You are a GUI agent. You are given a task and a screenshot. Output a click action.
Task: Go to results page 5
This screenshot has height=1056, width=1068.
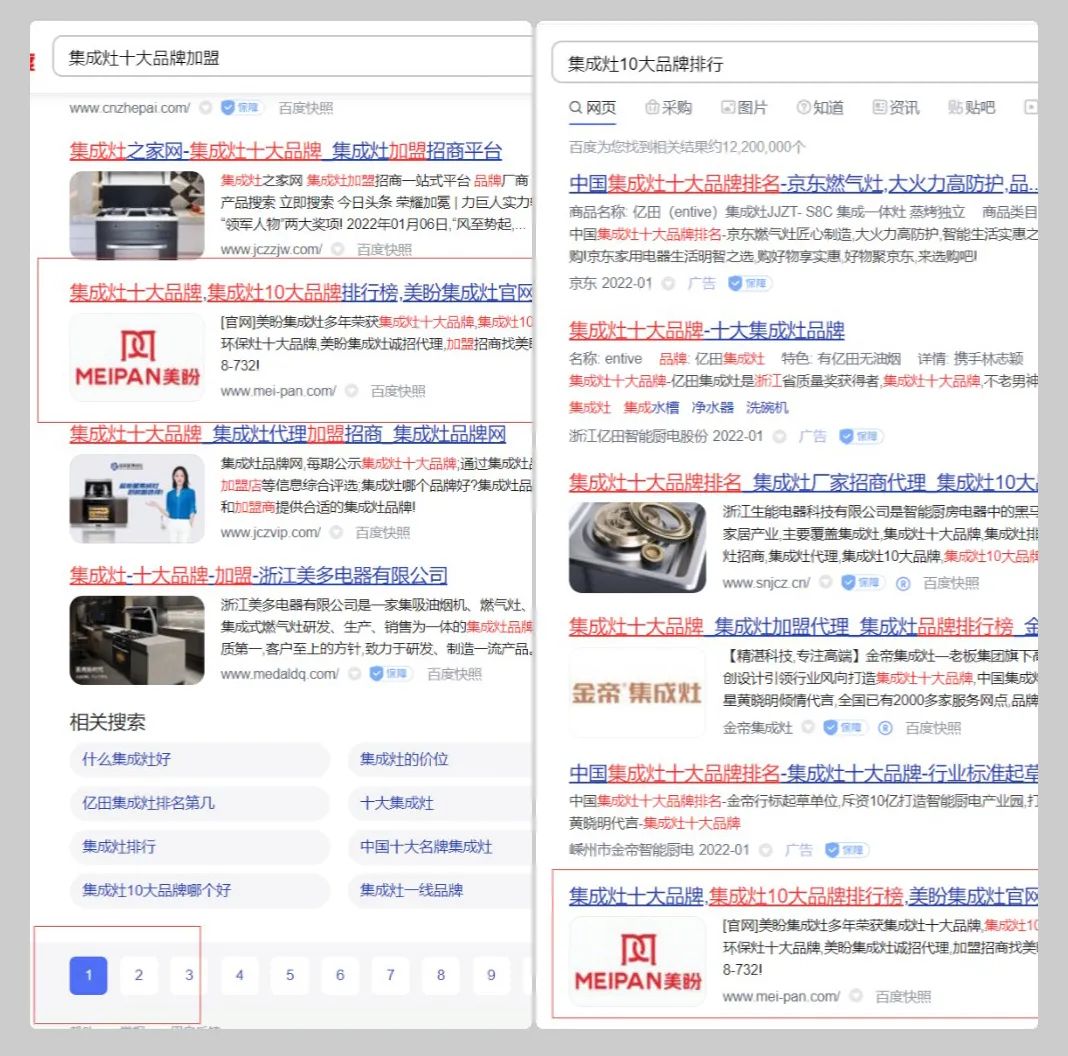click(x=290, y=976)
